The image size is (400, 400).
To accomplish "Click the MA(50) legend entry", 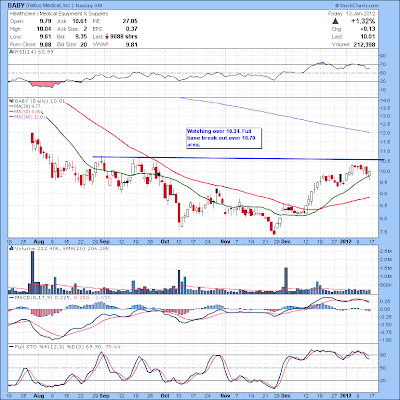I will tap(25, 111).
